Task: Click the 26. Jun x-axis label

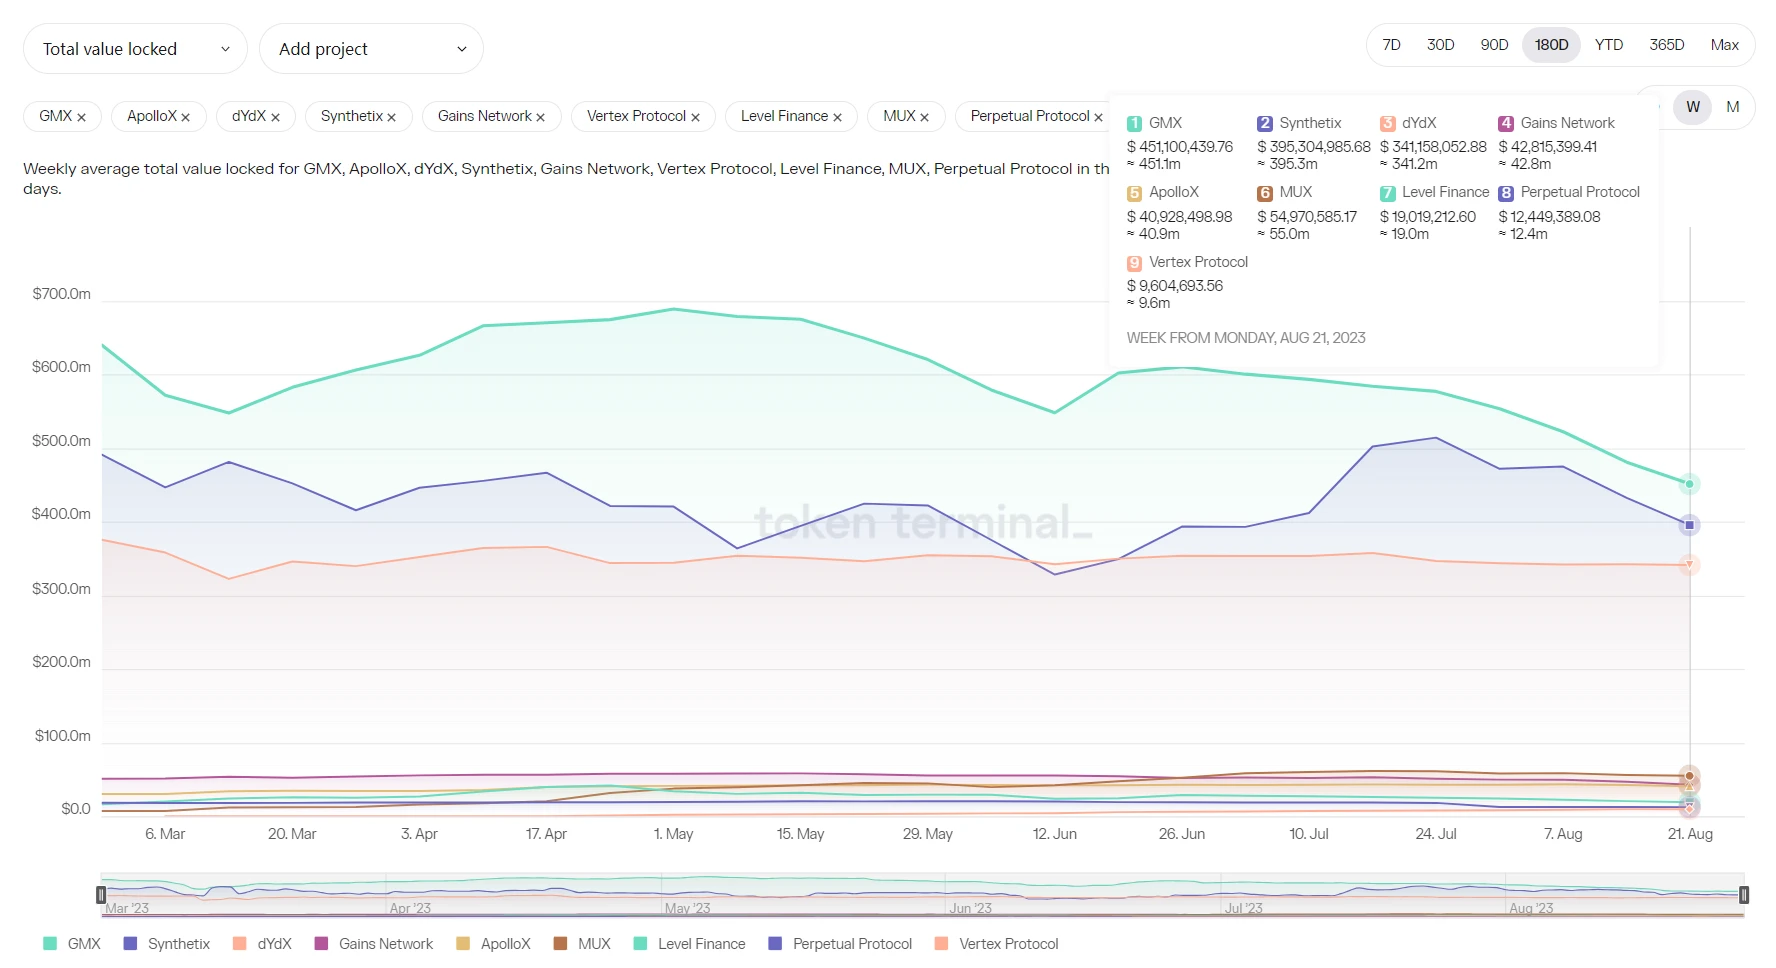Action: coord(1182,834)
